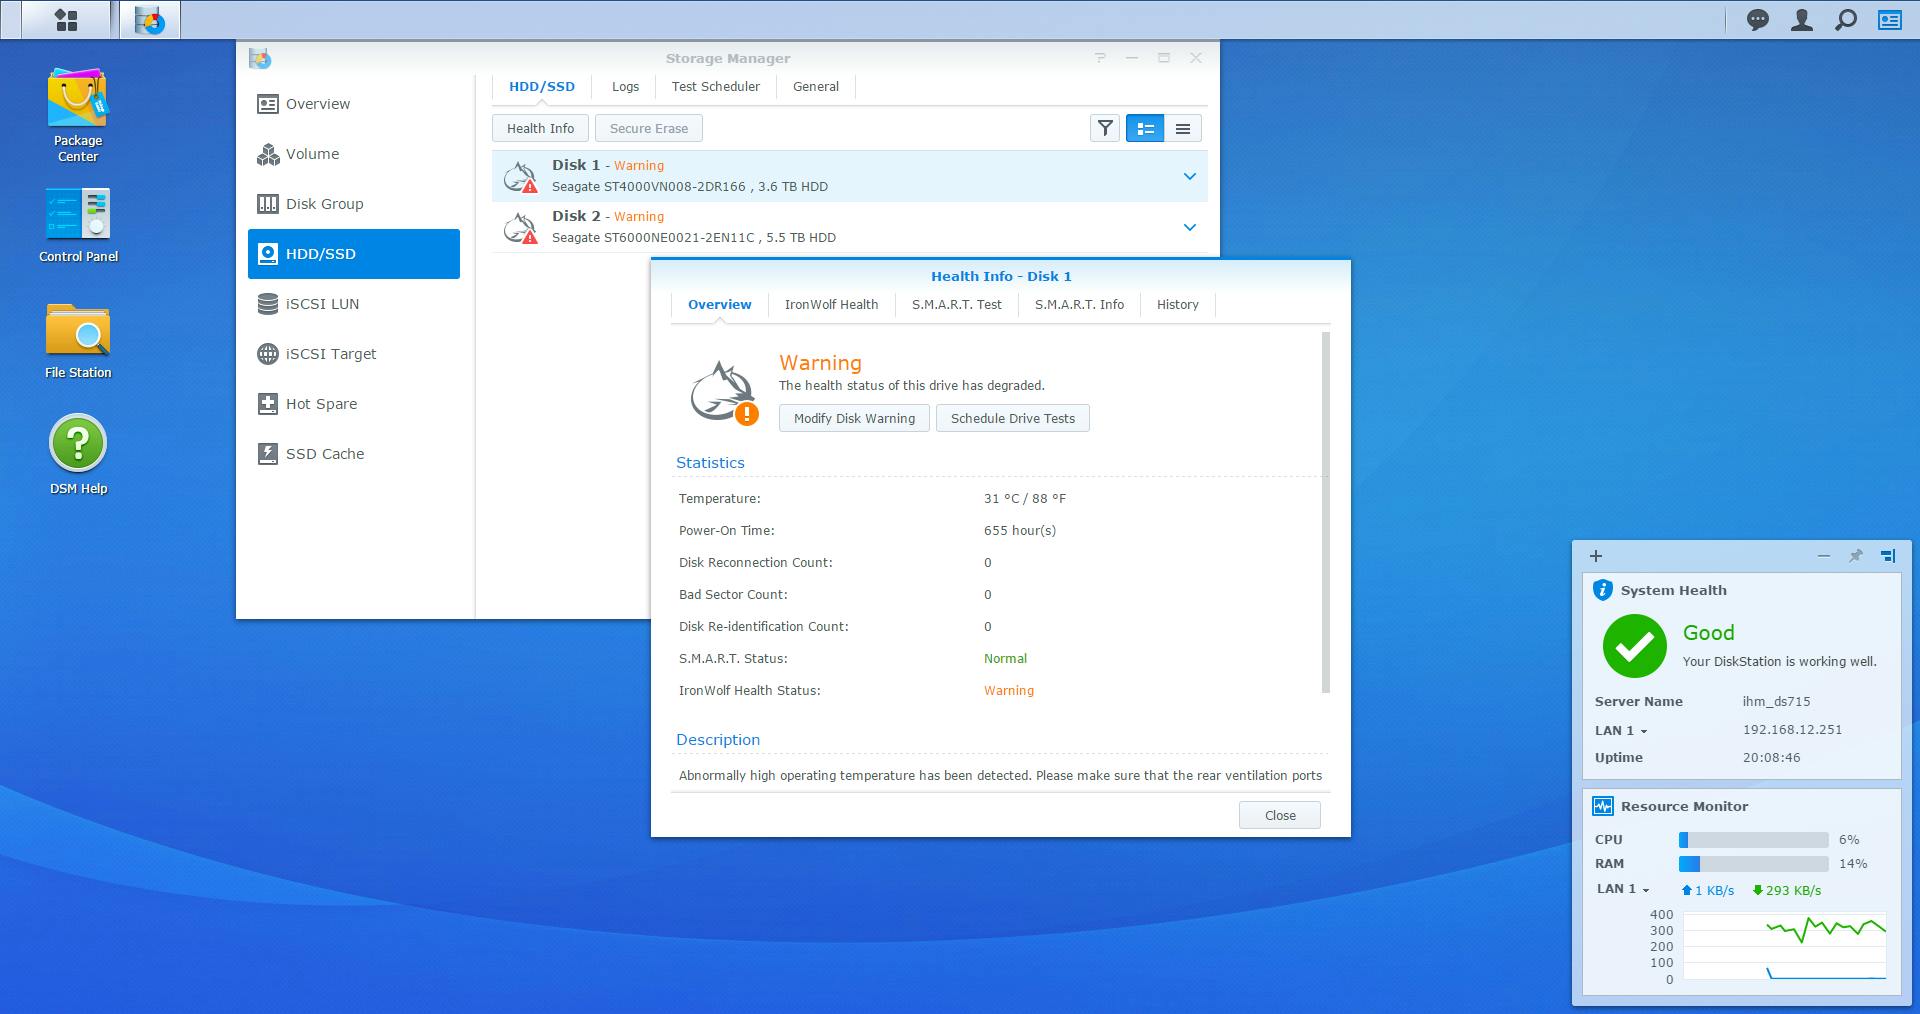The width and height of the screenshot is (1920, 1014).
Task: Click the Secure Erase button
Action: 649,128
